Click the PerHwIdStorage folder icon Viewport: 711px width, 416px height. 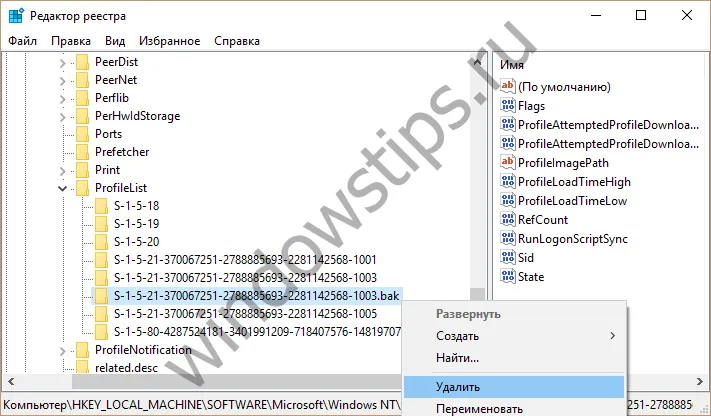coord(83,116)
